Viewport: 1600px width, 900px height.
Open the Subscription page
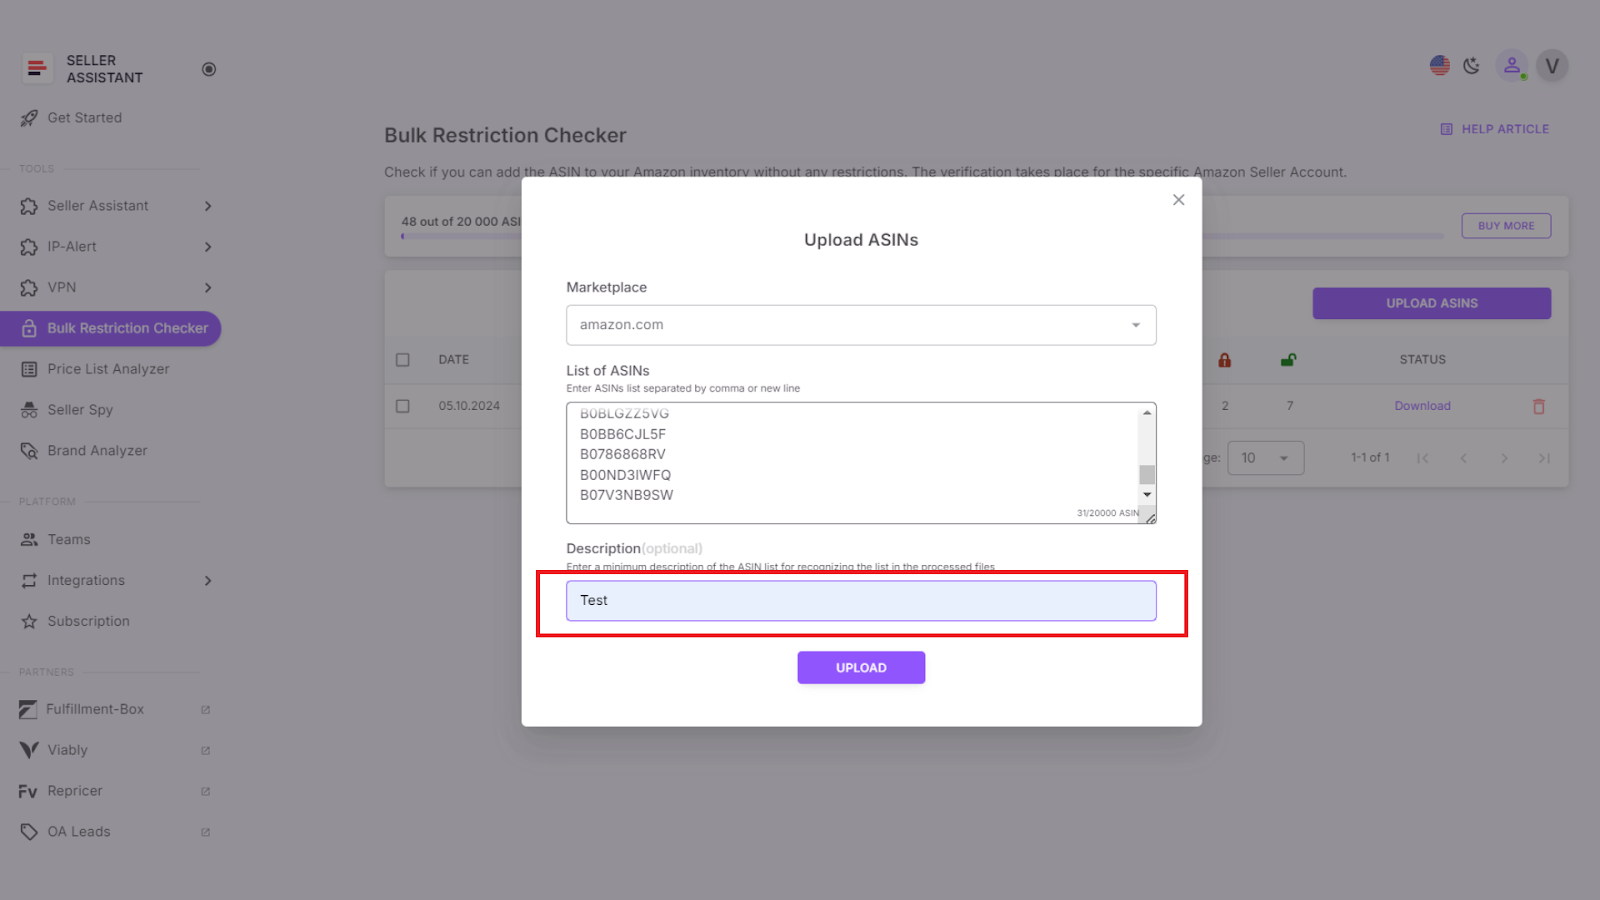pyautogui.click(x=89, y=620)
